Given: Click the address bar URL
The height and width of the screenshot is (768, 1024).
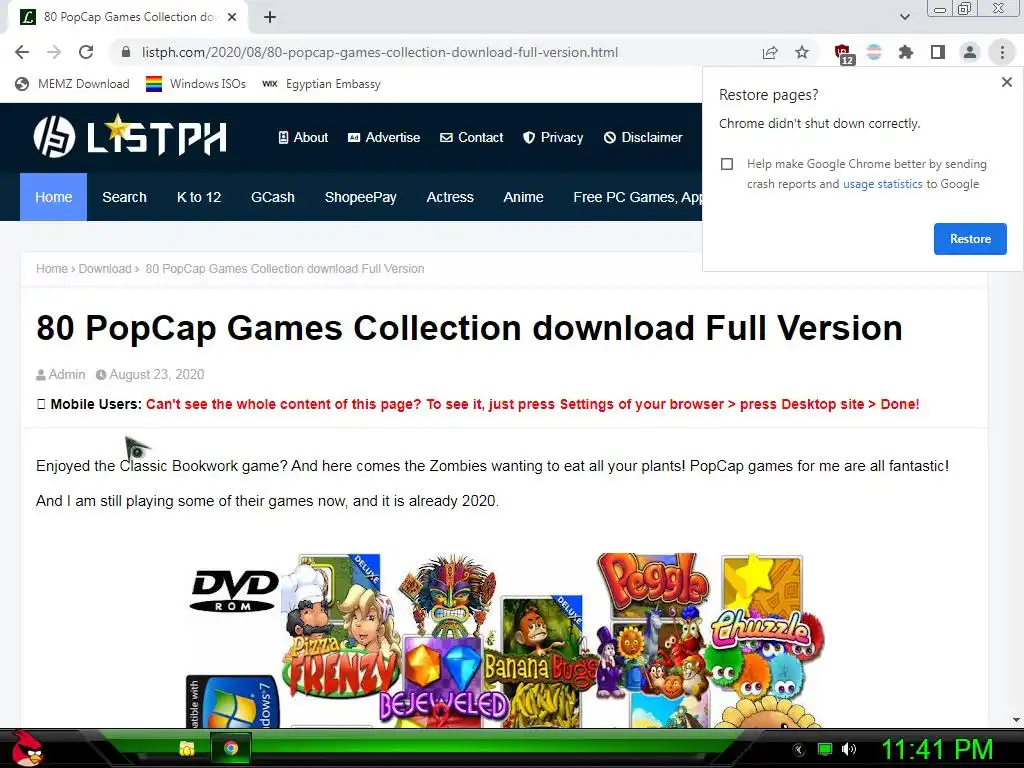Looking at the screenshot, I should (x=379, y=52).
